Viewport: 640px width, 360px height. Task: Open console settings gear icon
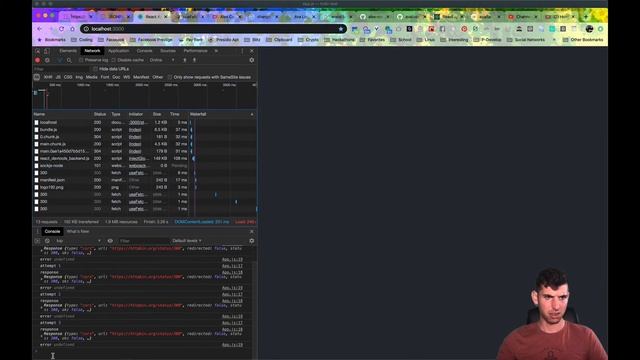tap(251, 241)
